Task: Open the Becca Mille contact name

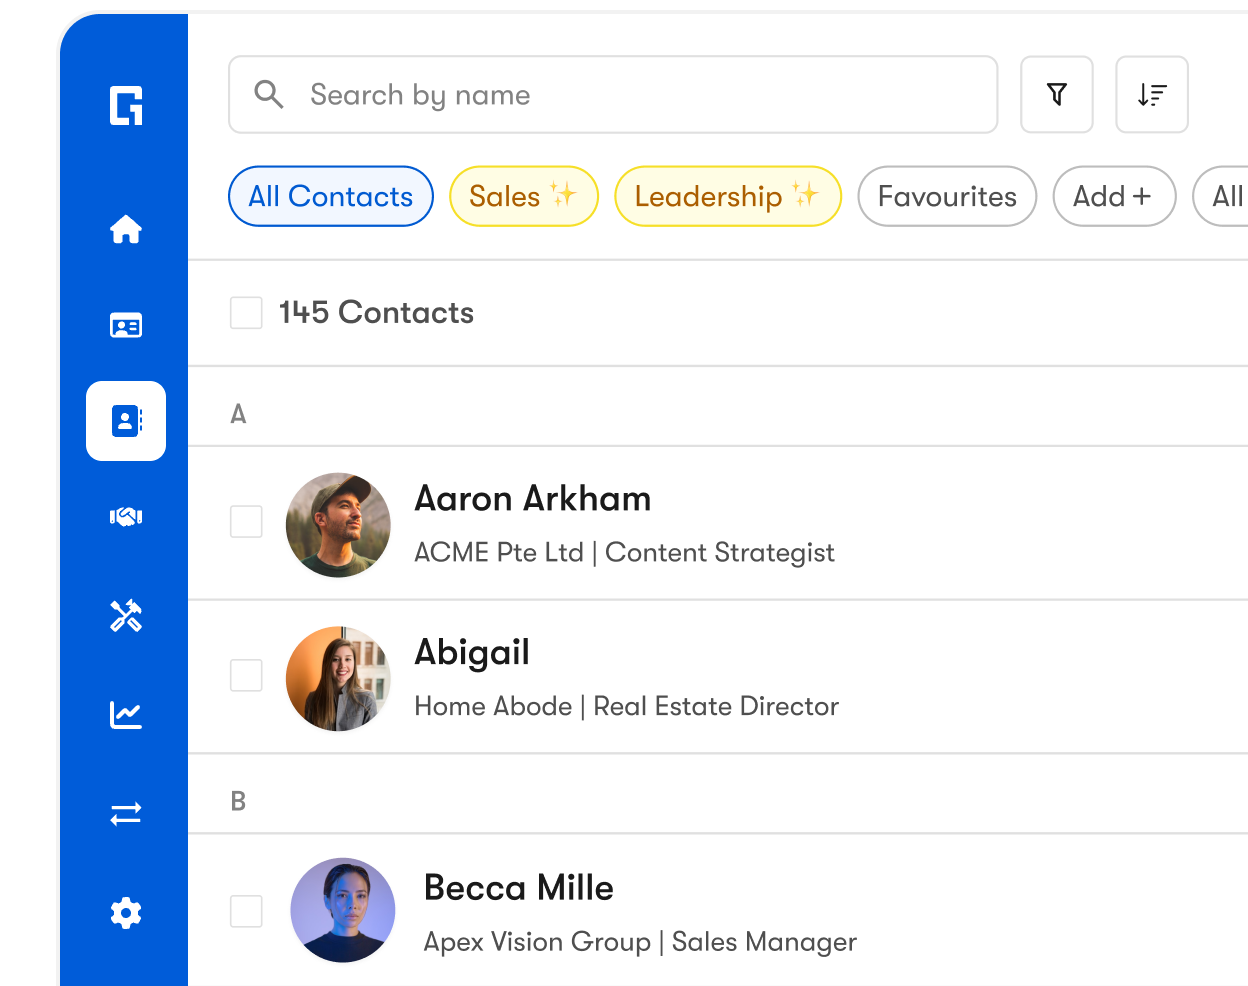Action: click(x=519, y=887)
